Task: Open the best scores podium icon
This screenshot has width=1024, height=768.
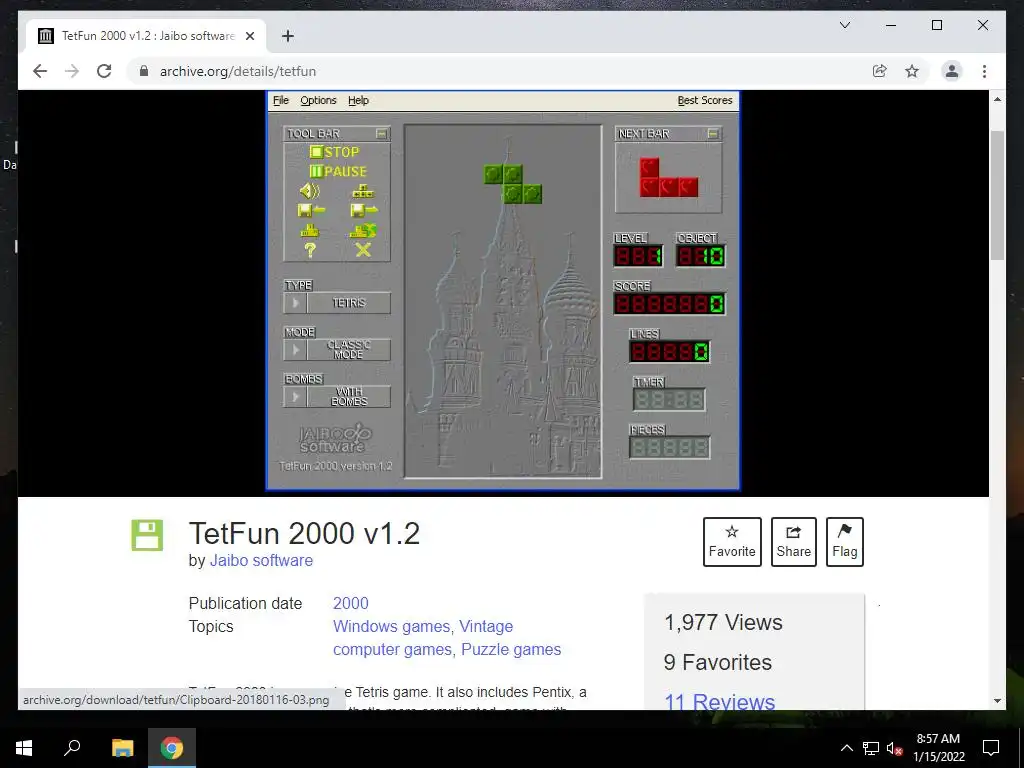Action: click(x=310, y=230)
